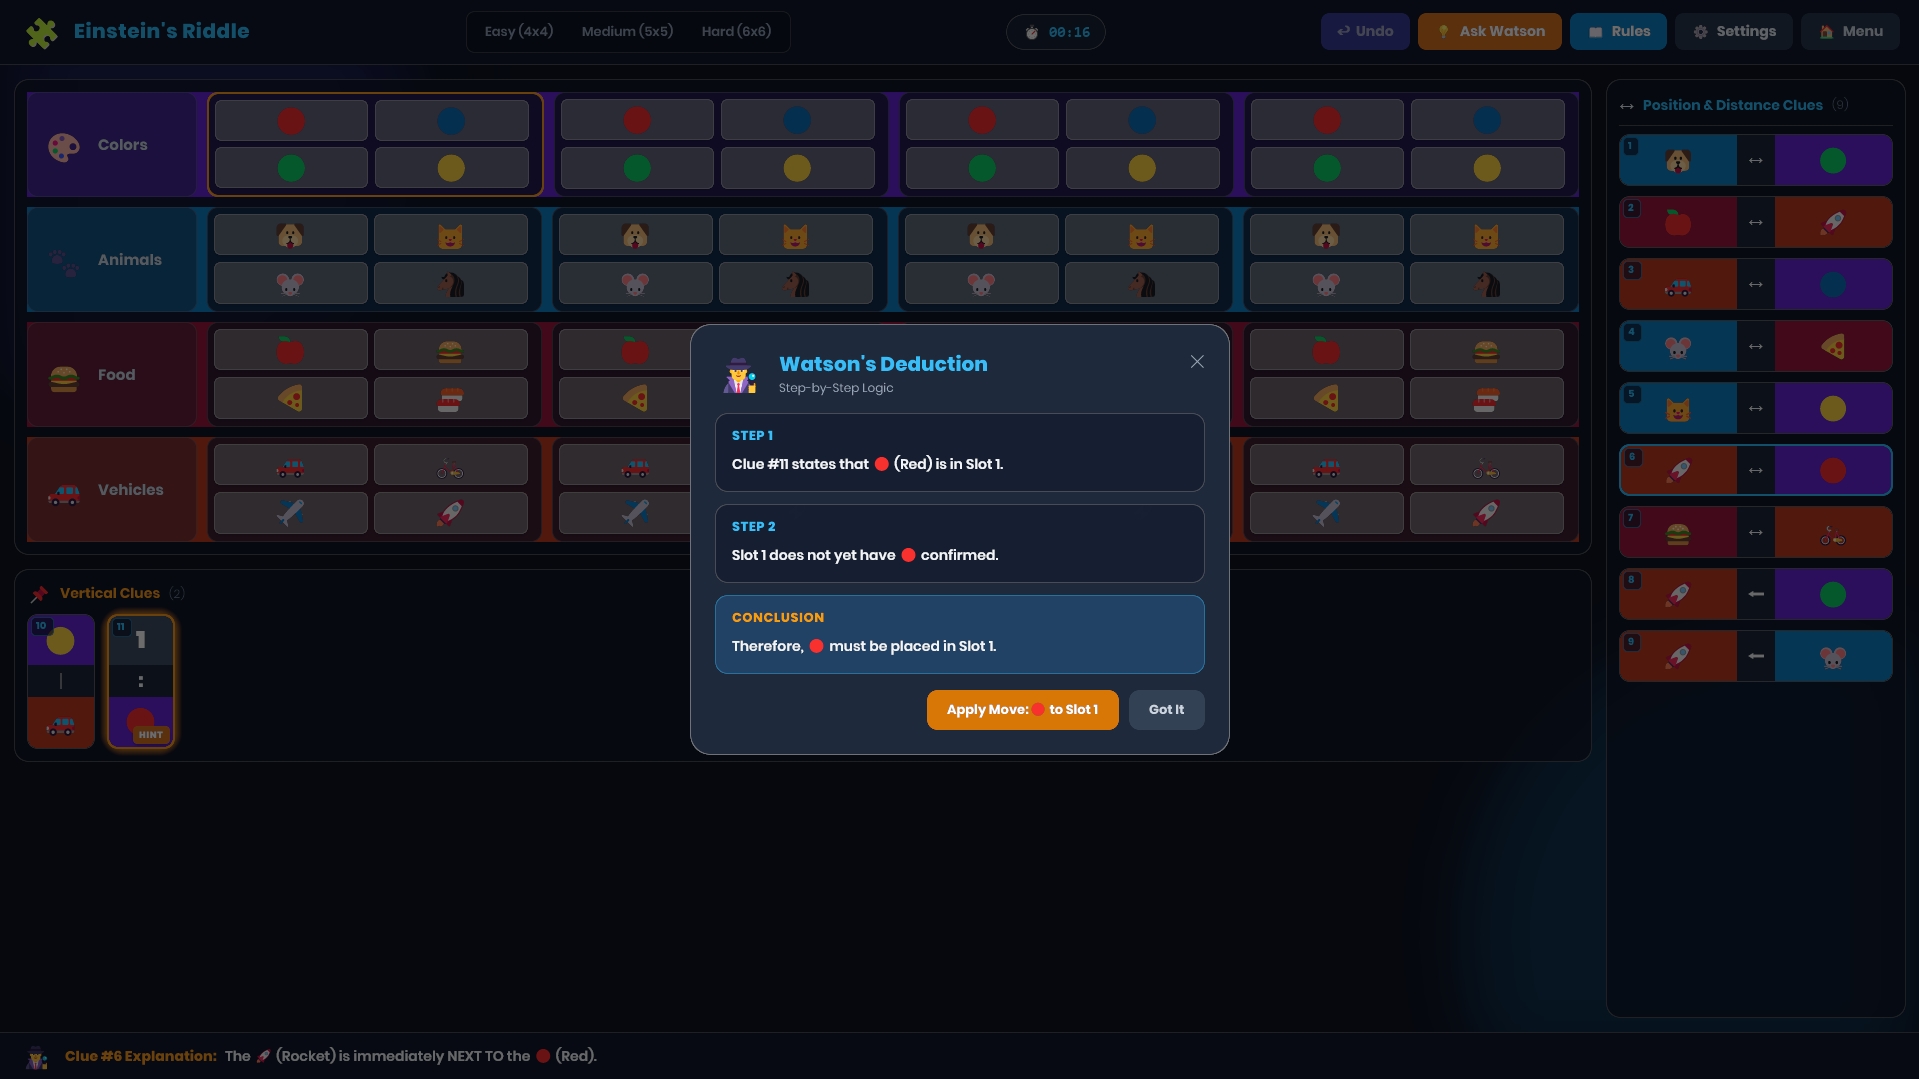Select the horse in slot 3
The width and height of the screenshot is (1919, 1079).
1141,283
